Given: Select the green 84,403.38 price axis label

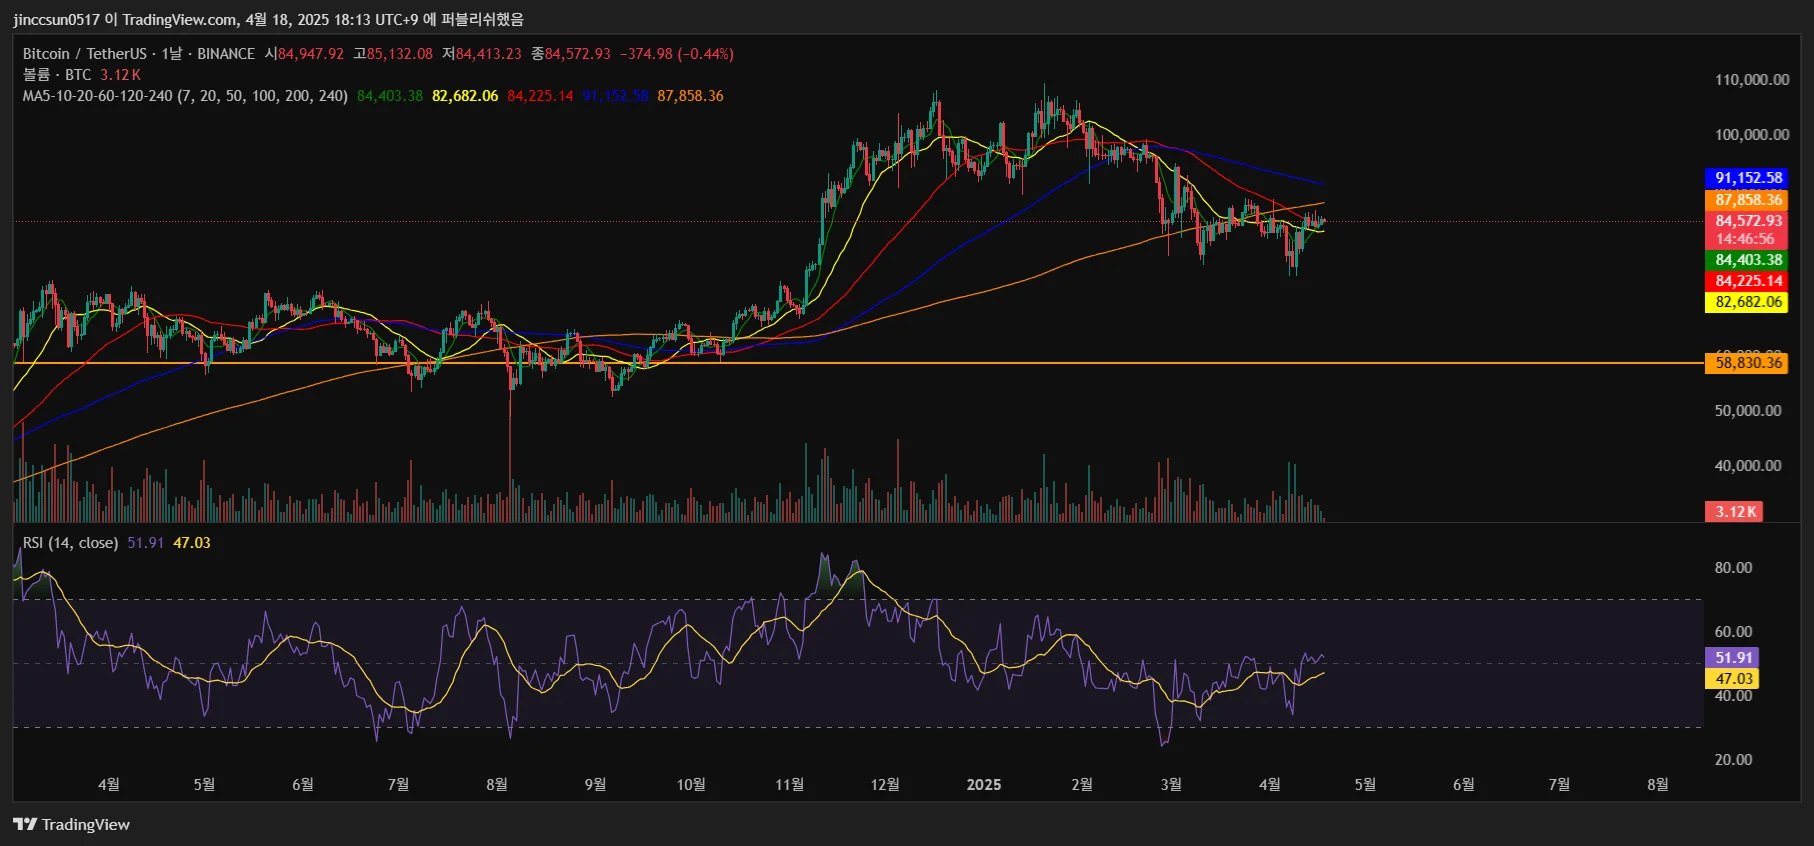Looking at the screenshot, I should pyautogui.click(x=1747, y=260).
